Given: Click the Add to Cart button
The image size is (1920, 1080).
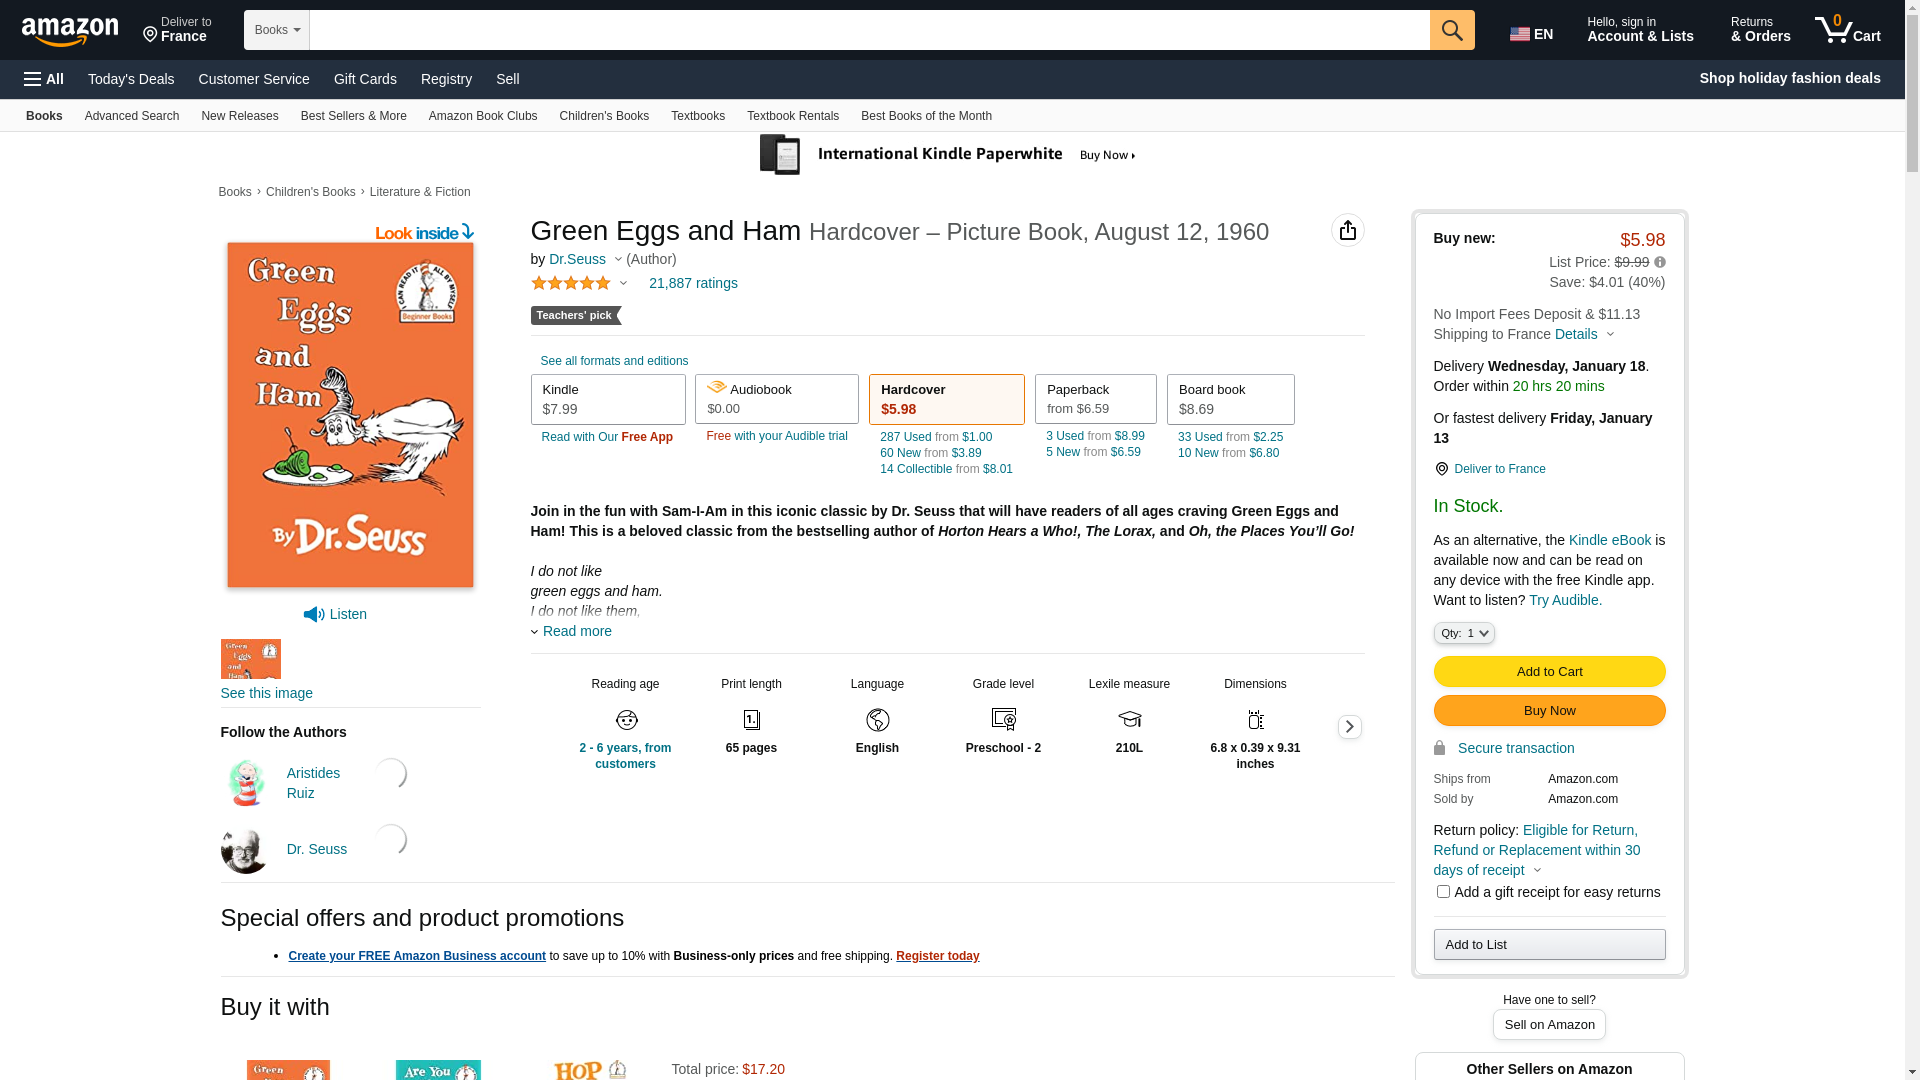Looking at the screenshot, I should point(1548,671).
